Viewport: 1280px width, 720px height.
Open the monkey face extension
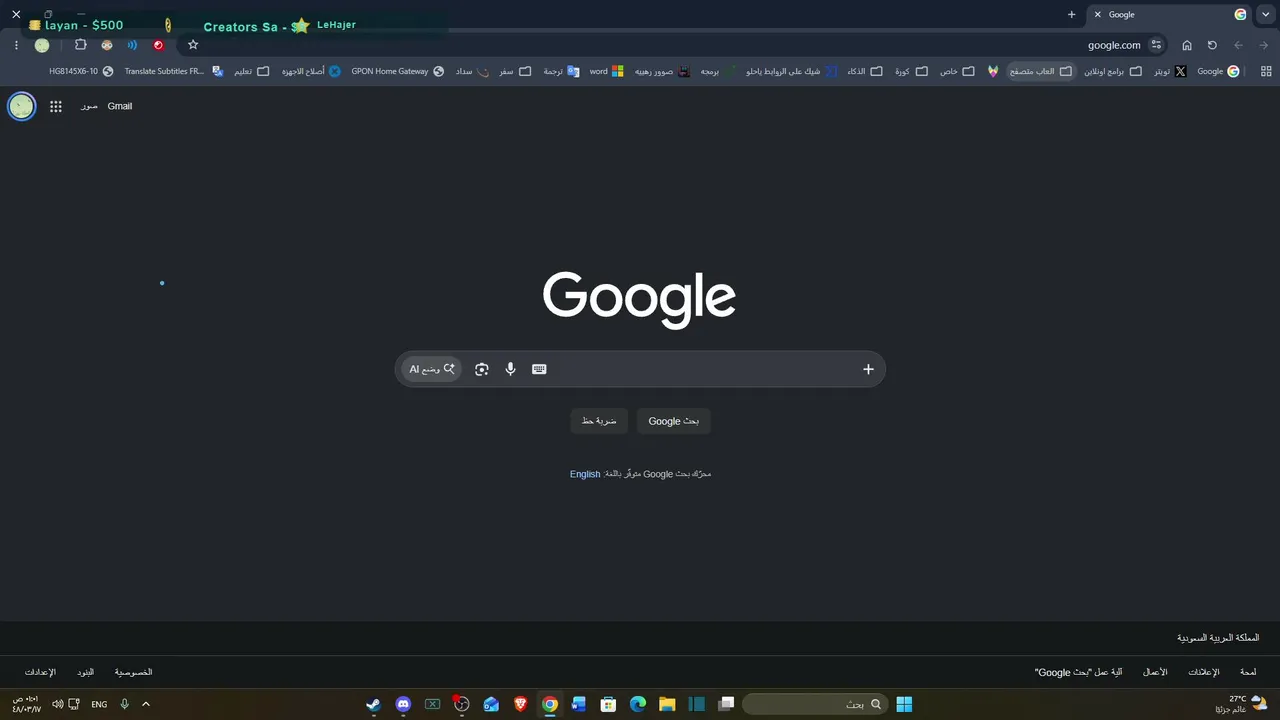(x=107, y=45)
